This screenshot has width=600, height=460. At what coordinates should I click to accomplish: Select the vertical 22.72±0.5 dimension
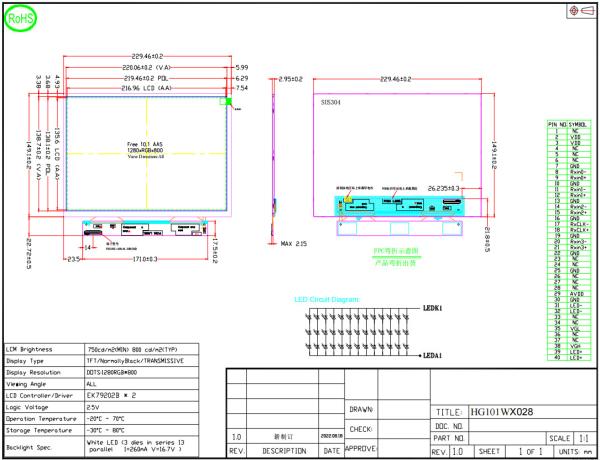click(x=29, y=254)
